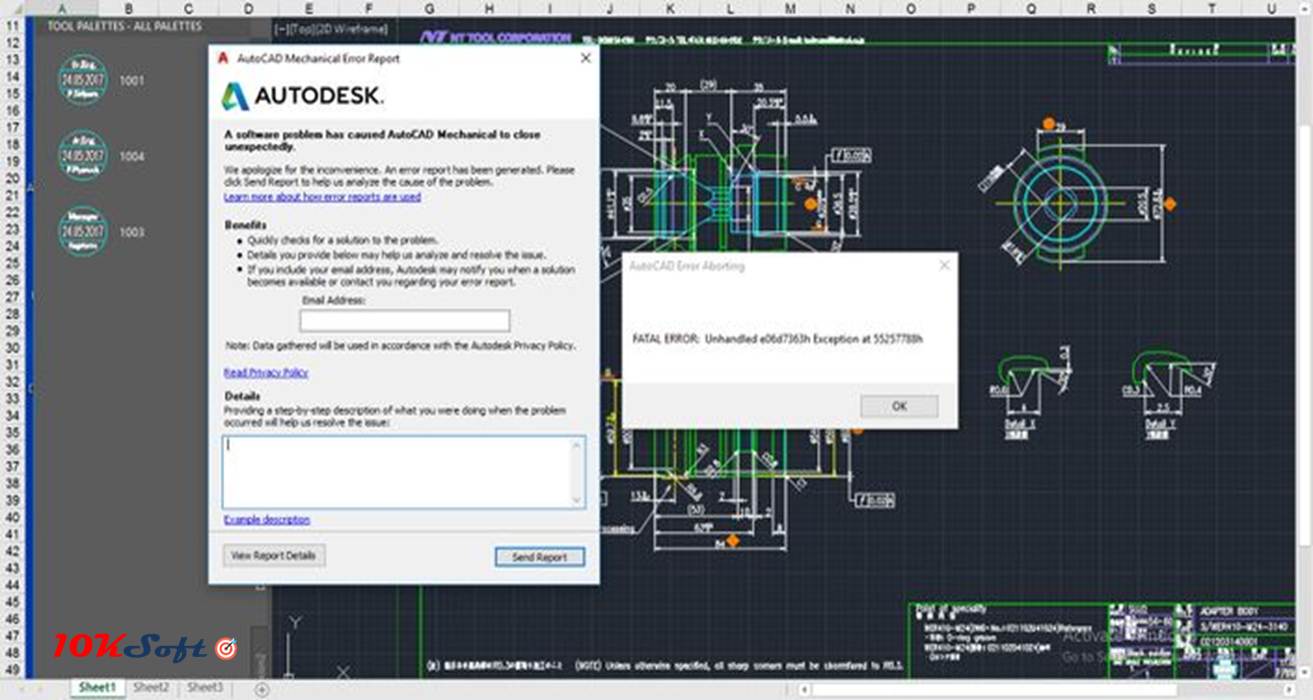Switch to the Sheet1 tab
This screenshot has width=1313, height=700.
98,688
